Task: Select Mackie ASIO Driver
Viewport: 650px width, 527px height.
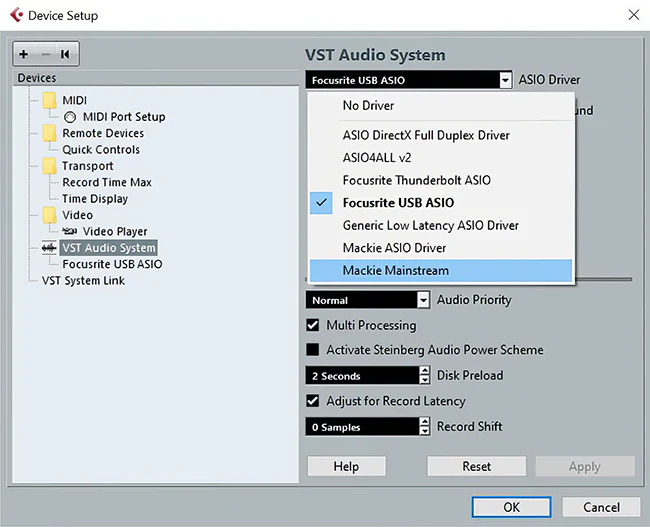Action: tap(441, 248)
